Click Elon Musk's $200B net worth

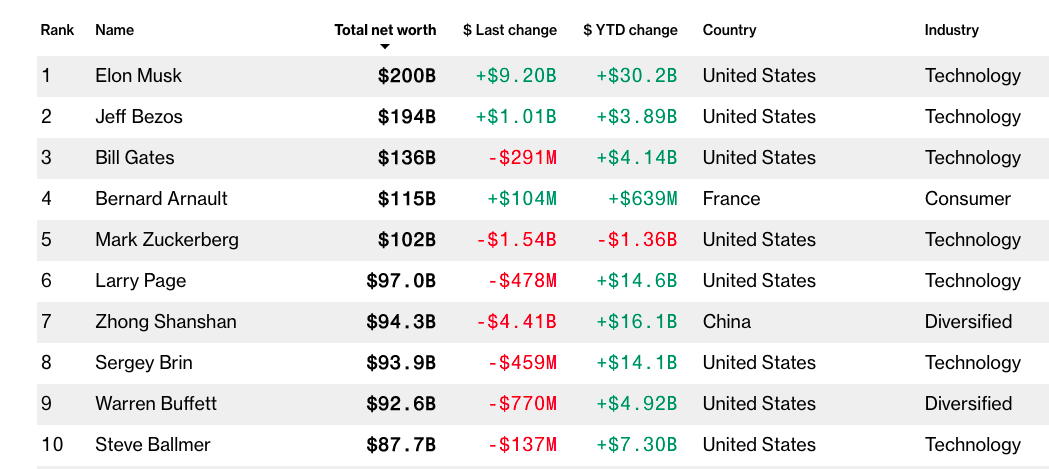tap(406, 76)
